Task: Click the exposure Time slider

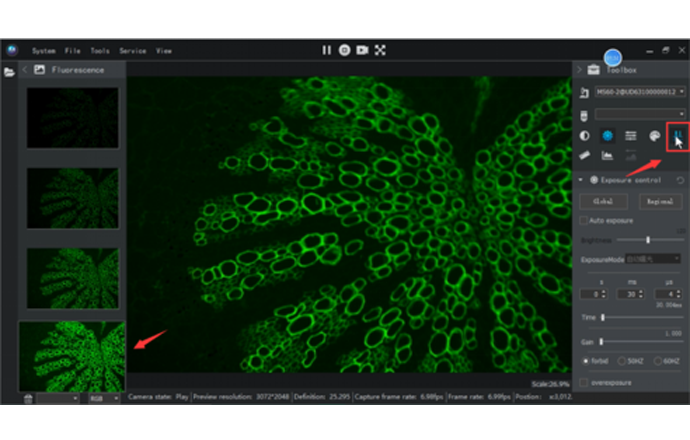Action: click(642, 317)
